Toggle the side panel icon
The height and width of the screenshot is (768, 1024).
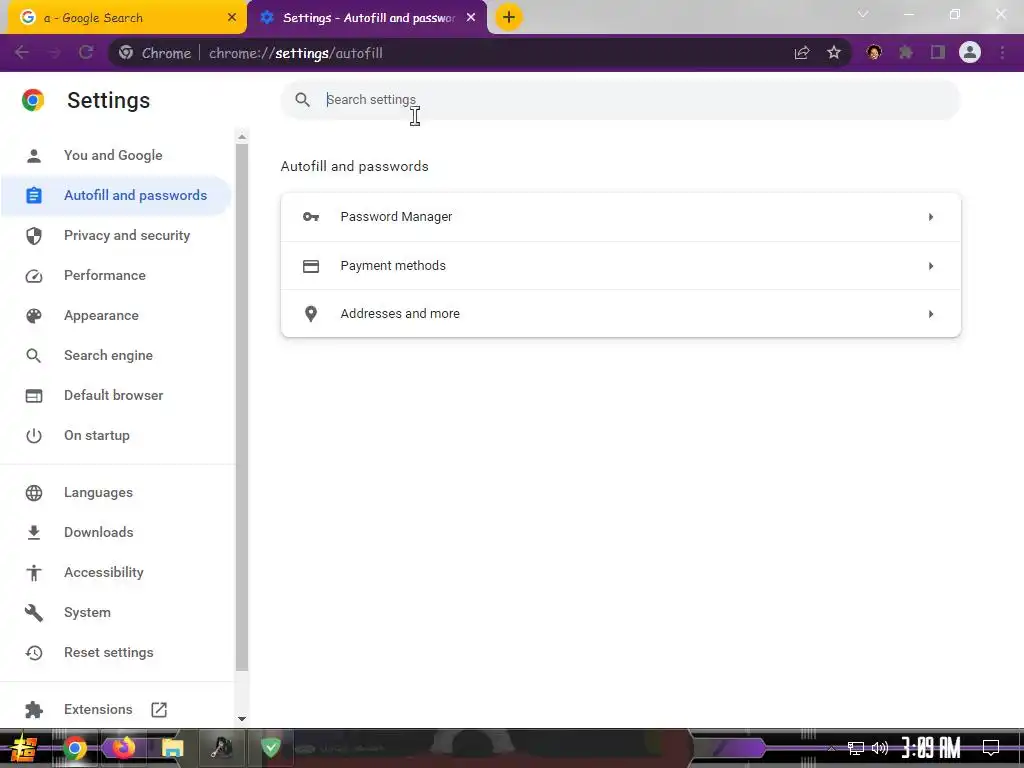[938, 53]
